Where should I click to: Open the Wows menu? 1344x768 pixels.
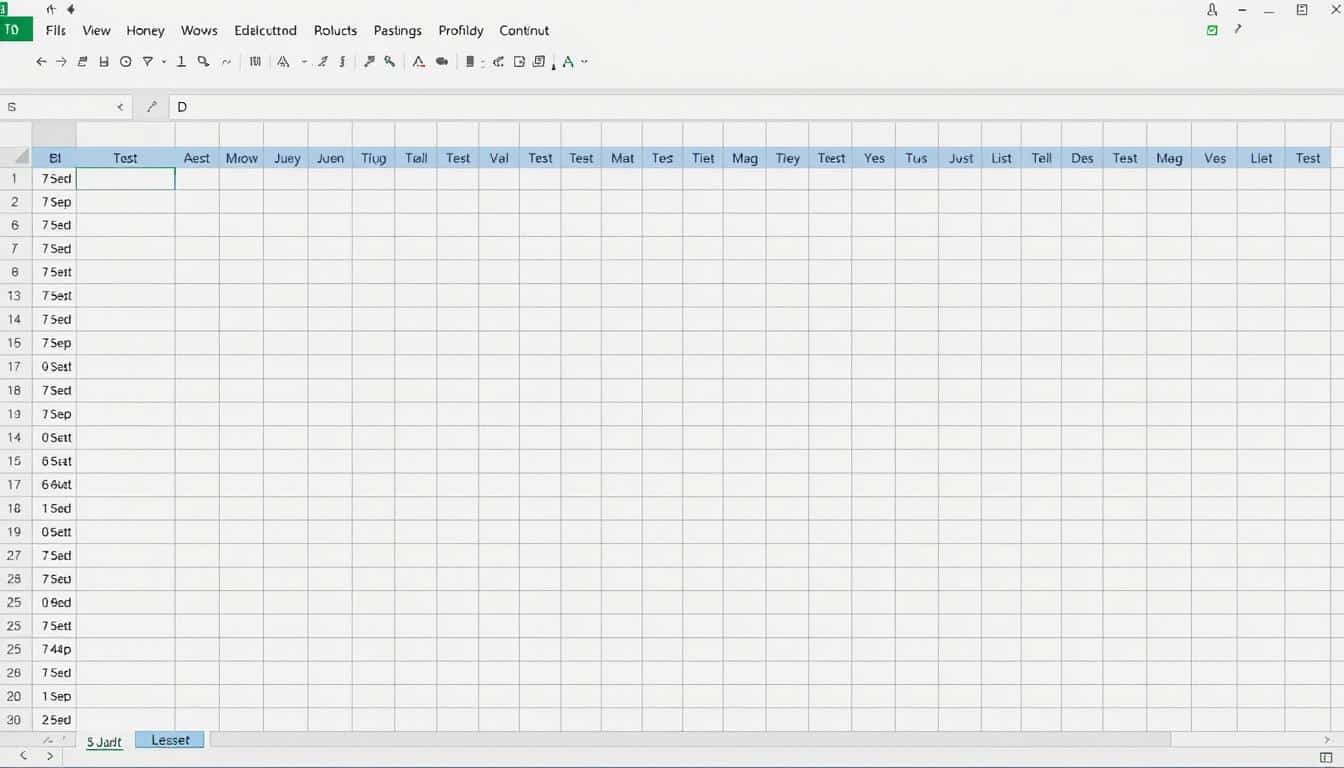coord(199,31)
